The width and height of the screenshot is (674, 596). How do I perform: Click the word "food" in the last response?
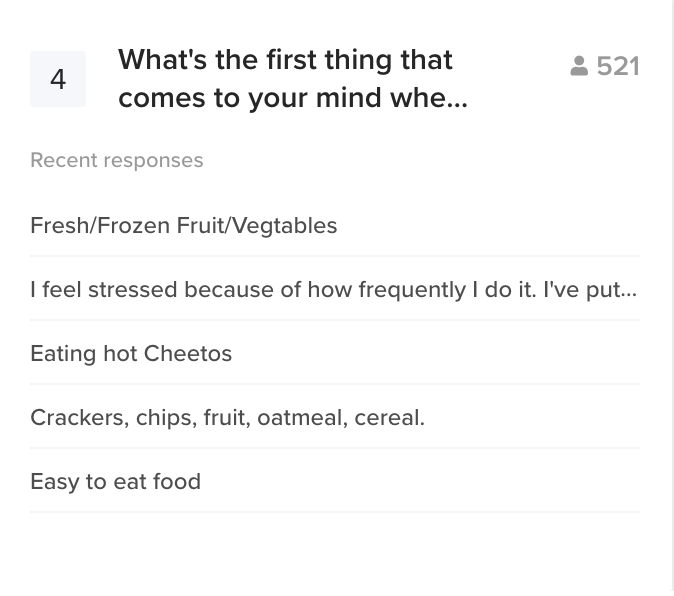tap(177, 481)
